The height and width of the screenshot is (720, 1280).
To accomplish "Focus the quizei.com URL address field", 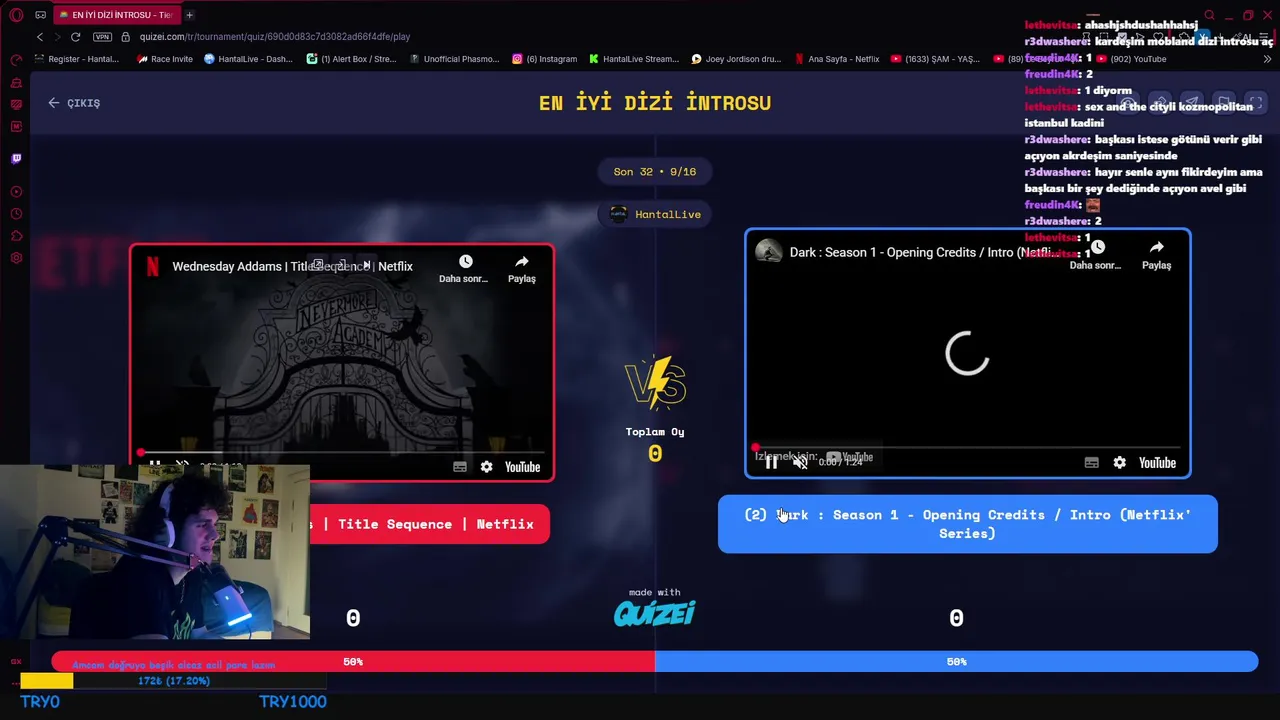I will tap(275, 37).
